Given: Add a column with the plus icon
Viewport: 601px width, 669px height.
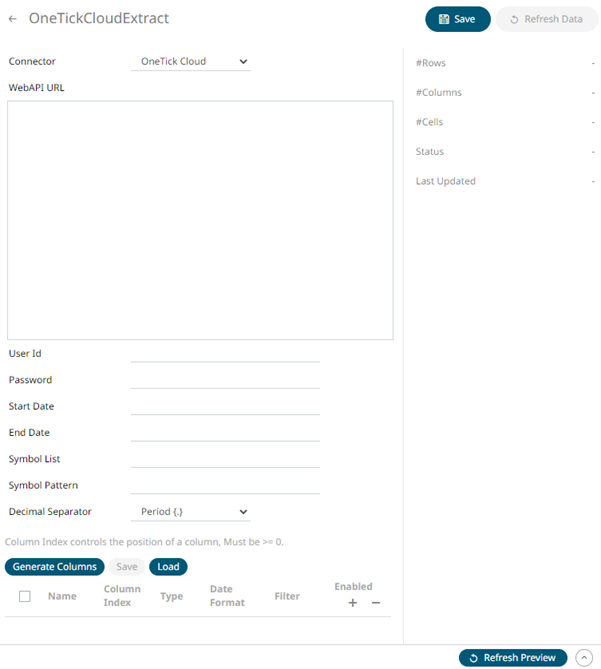Looking at the screenshot, I should 353,603.
